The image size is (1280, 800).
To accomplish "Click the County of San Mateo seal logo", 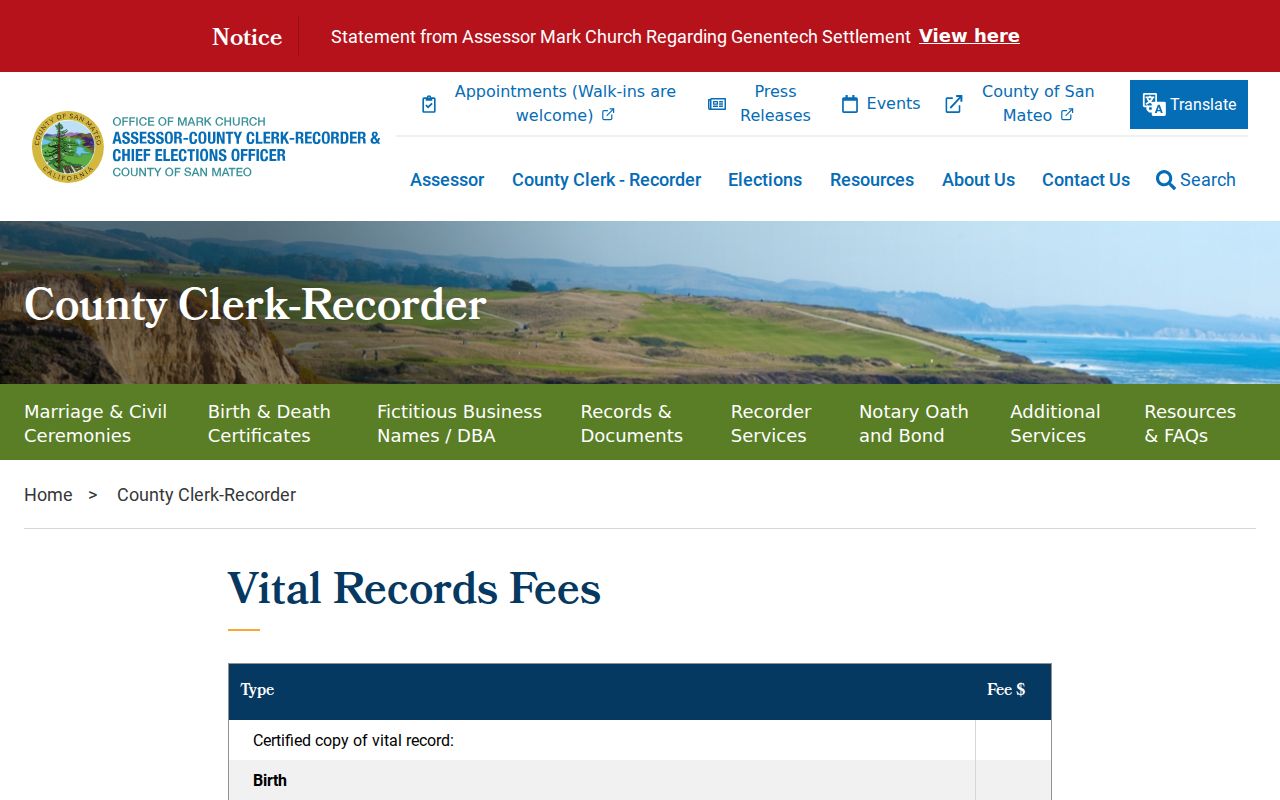I will (x=68, y=146).
